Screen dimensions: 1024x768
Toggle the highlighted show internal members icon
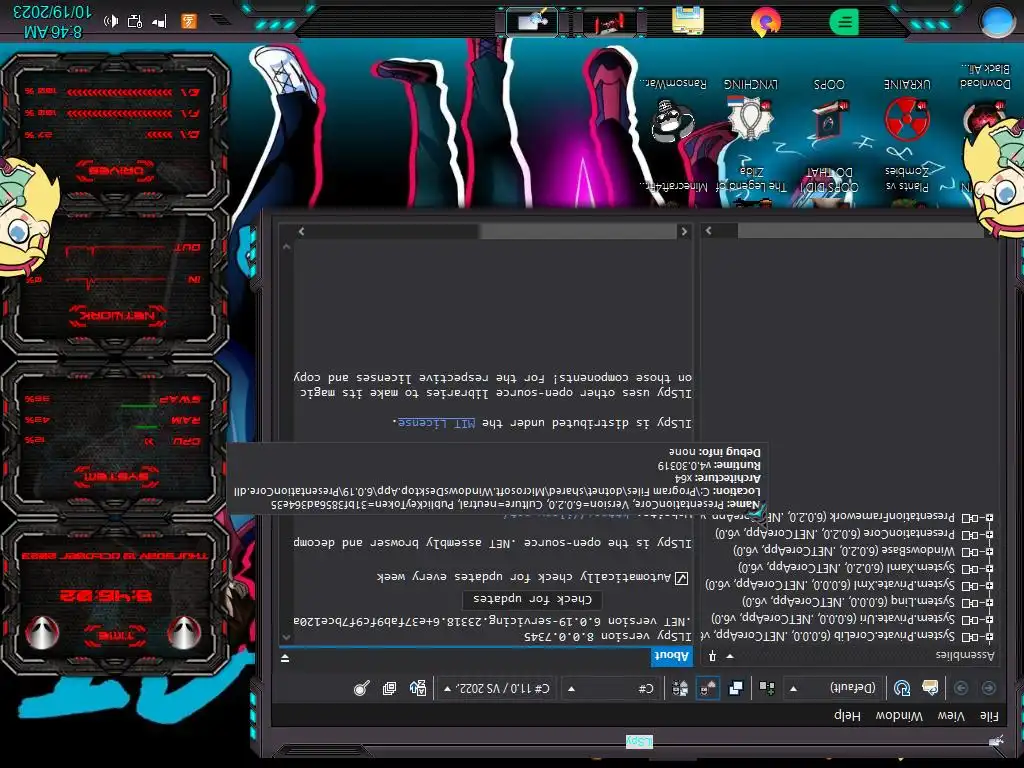[707, 688]
